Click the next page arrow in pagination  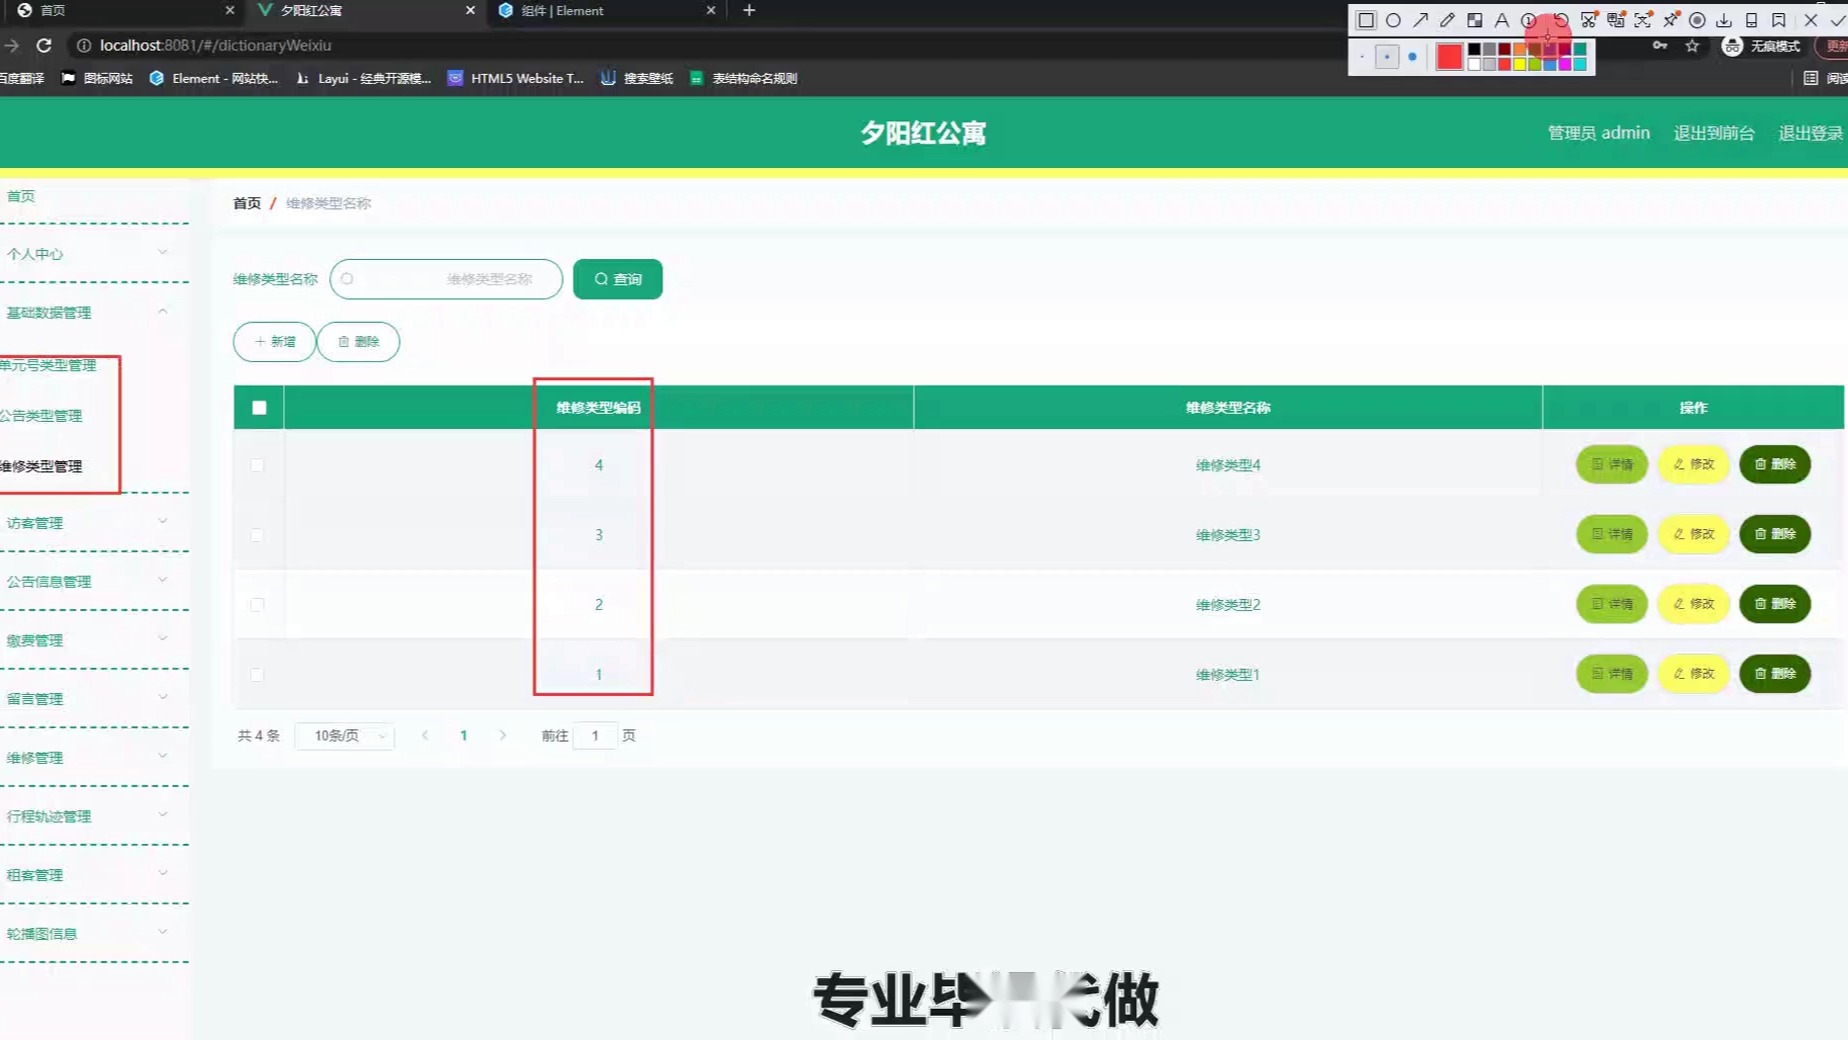(x=503, y=736)
